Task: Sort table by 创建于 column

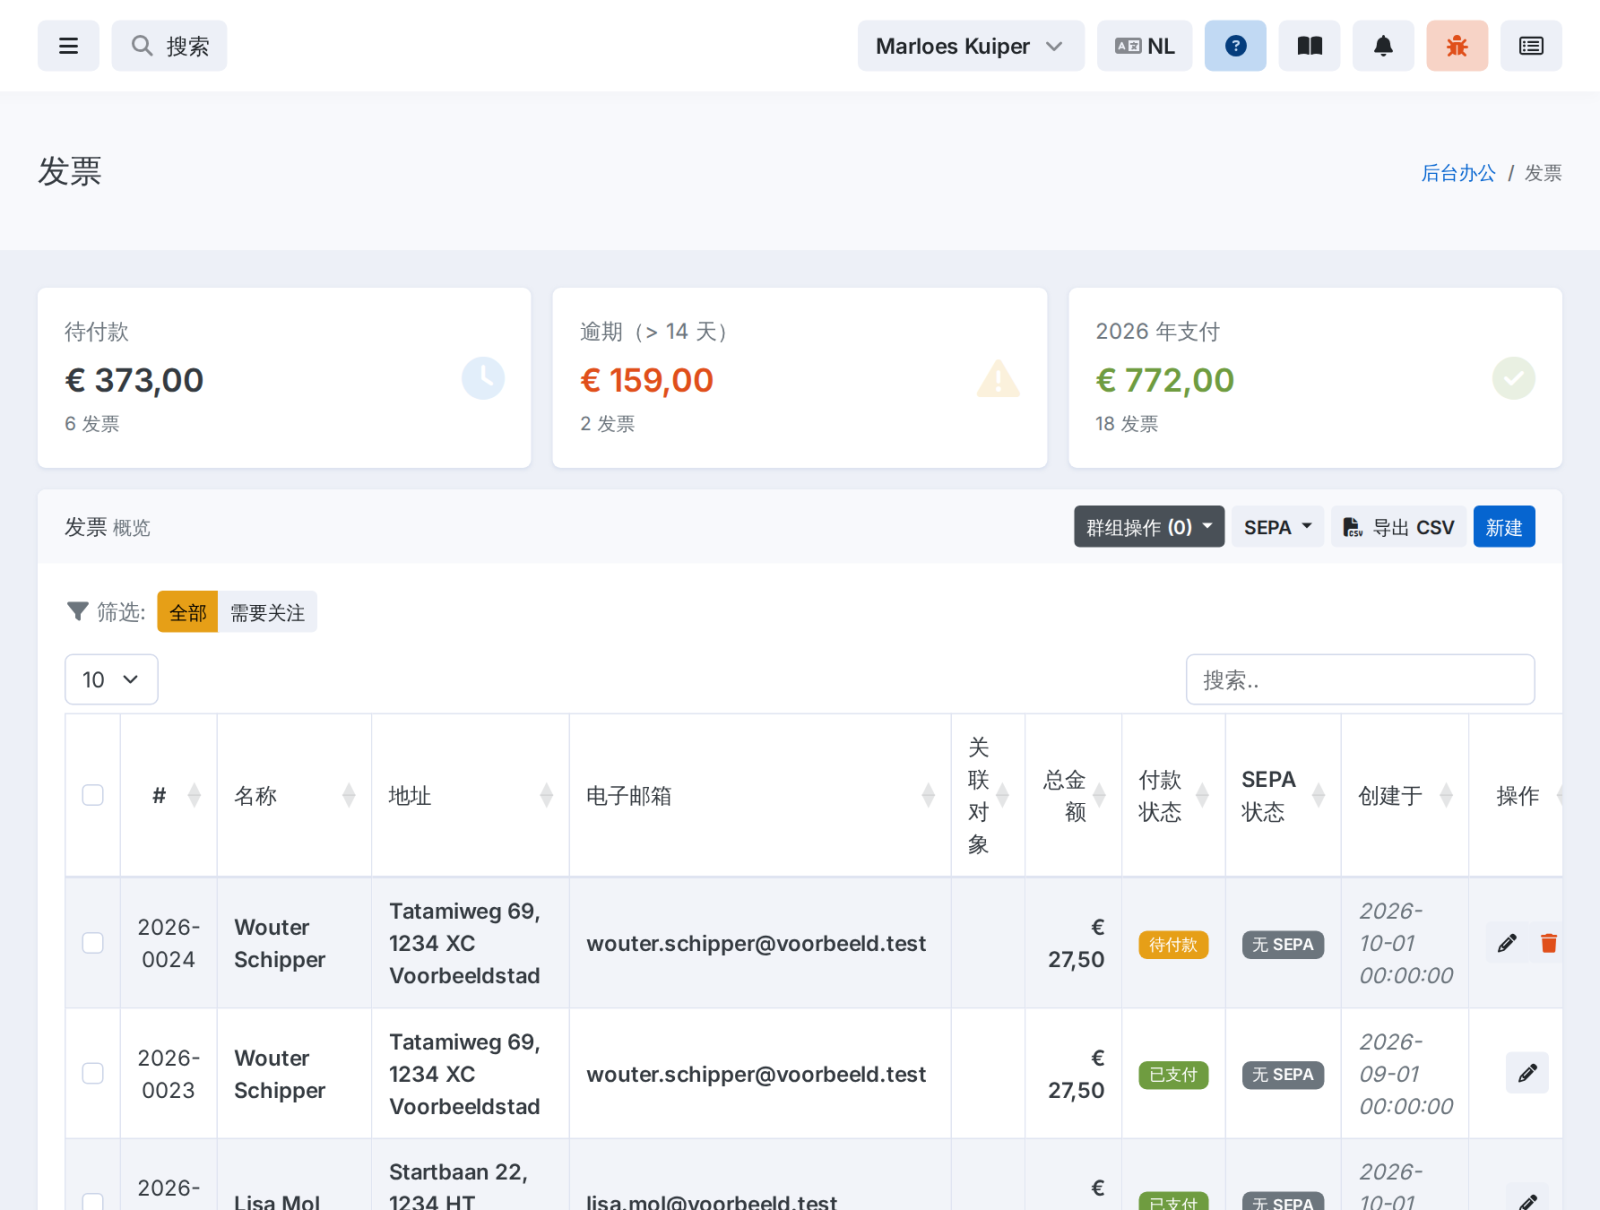Action: 1446,795
